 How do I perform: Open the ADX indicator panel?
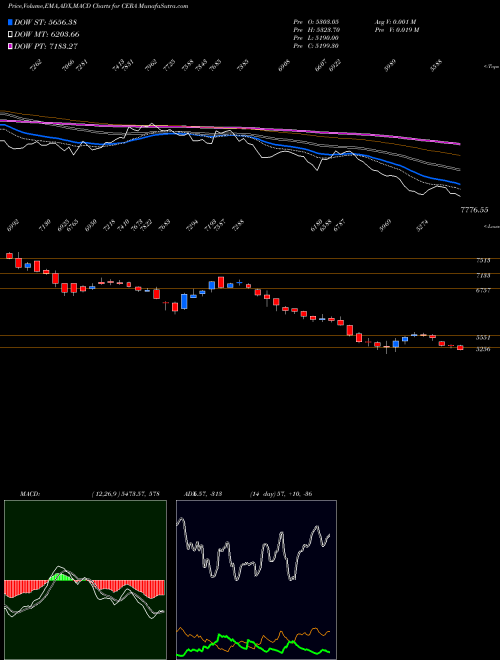tap(256, 580)
